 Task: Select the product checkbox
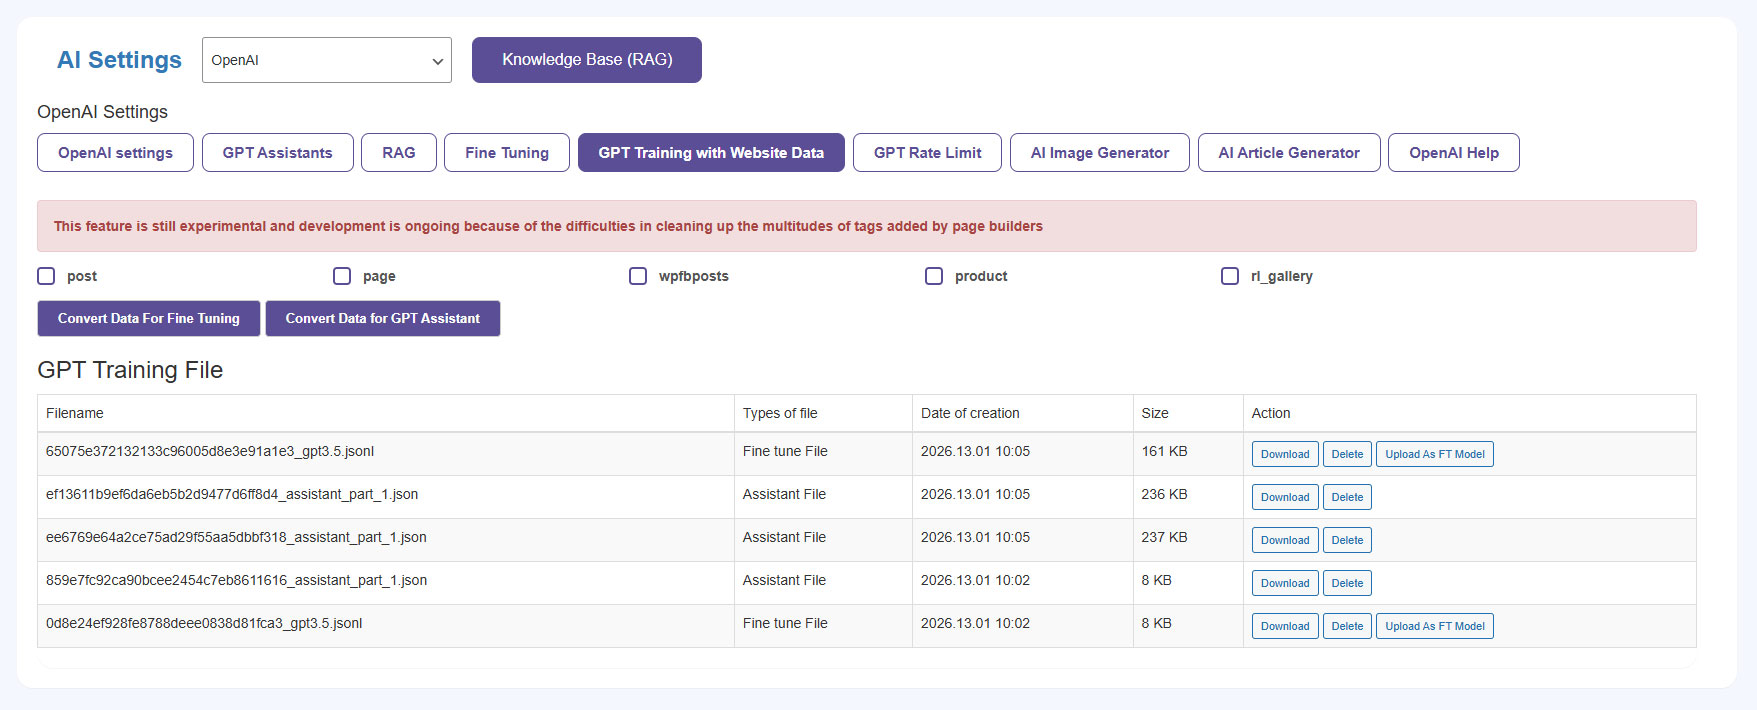[934, 276]
